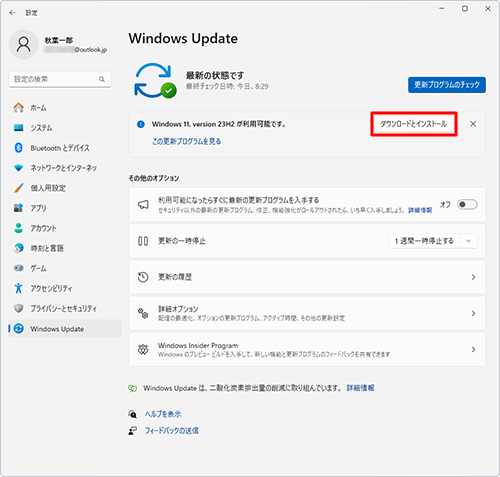
Task: Click the Windows Update sidebar icon
Action: (x=19, y=329)
